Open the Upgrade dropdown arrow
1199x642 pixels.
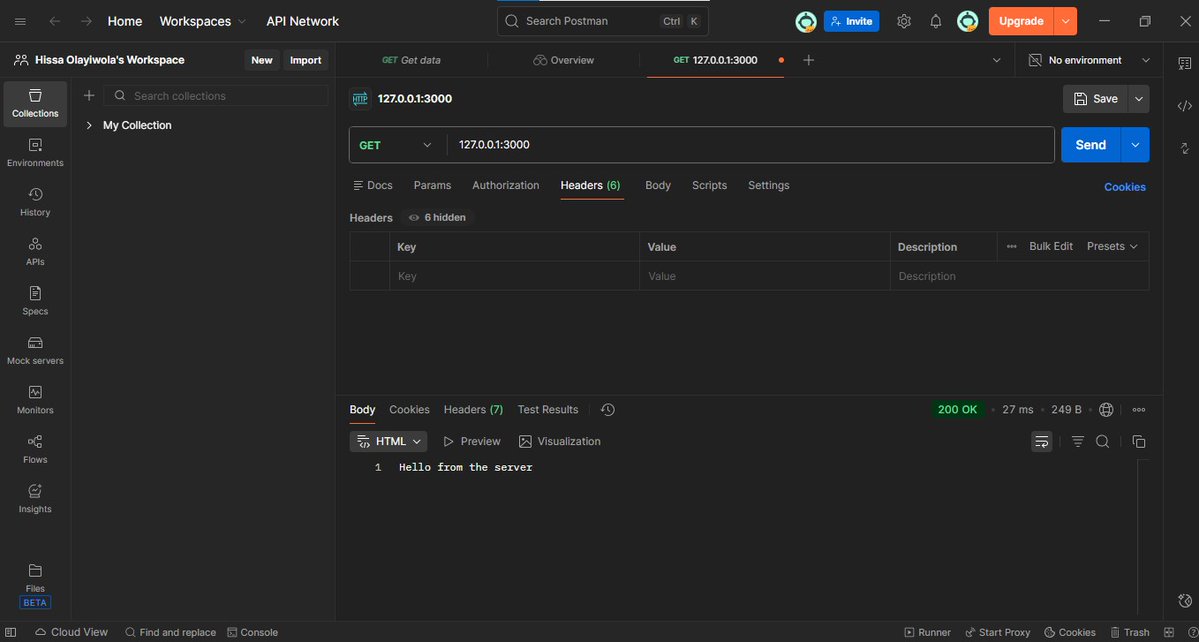(1065, 21)
